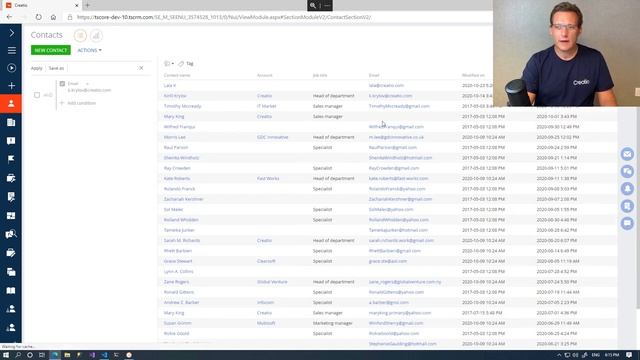Image resolution: width=640 pixels, height=360 pixels.
Task: Open contact Lynn A. Collins
Action: [x=178, y=271]
